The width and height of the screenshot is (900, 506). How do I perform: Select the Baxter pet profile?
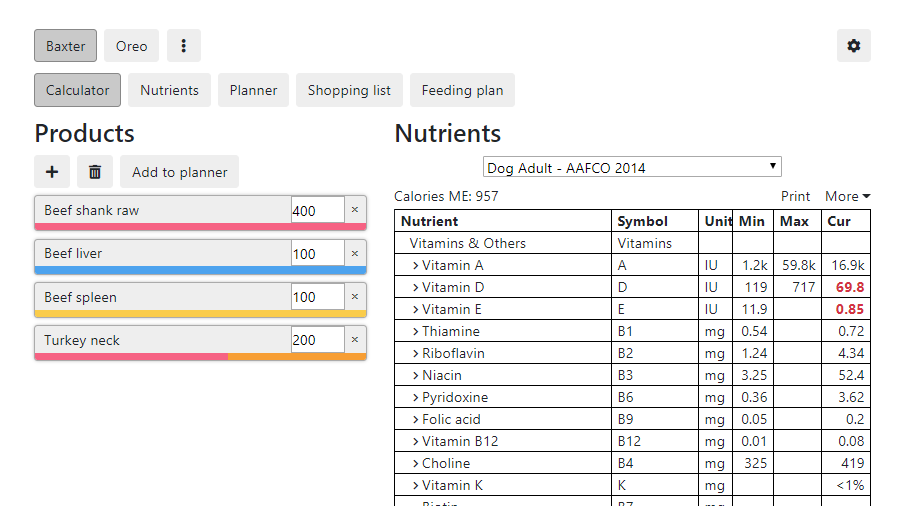click(x=66, y=46)
